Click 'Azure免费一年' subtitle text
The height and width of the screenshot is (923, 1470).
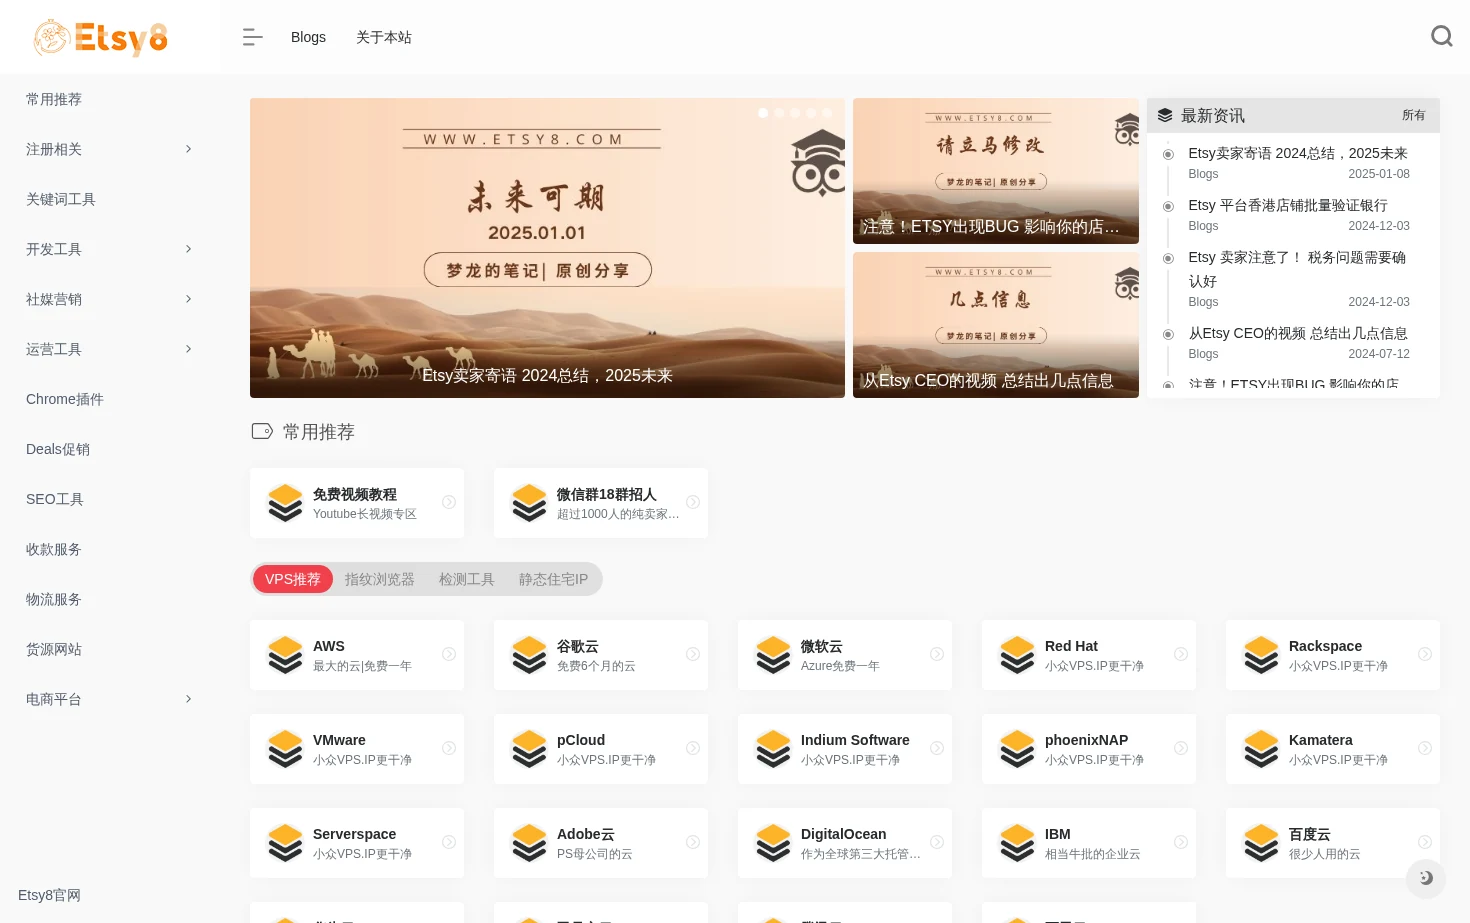(840, 666)
